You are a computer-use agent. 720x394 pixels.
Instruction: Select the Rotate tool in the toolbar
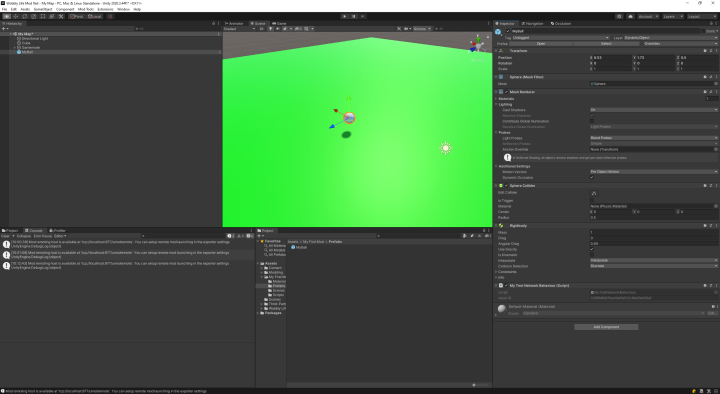pyautogui.click(x=24, y=16)
